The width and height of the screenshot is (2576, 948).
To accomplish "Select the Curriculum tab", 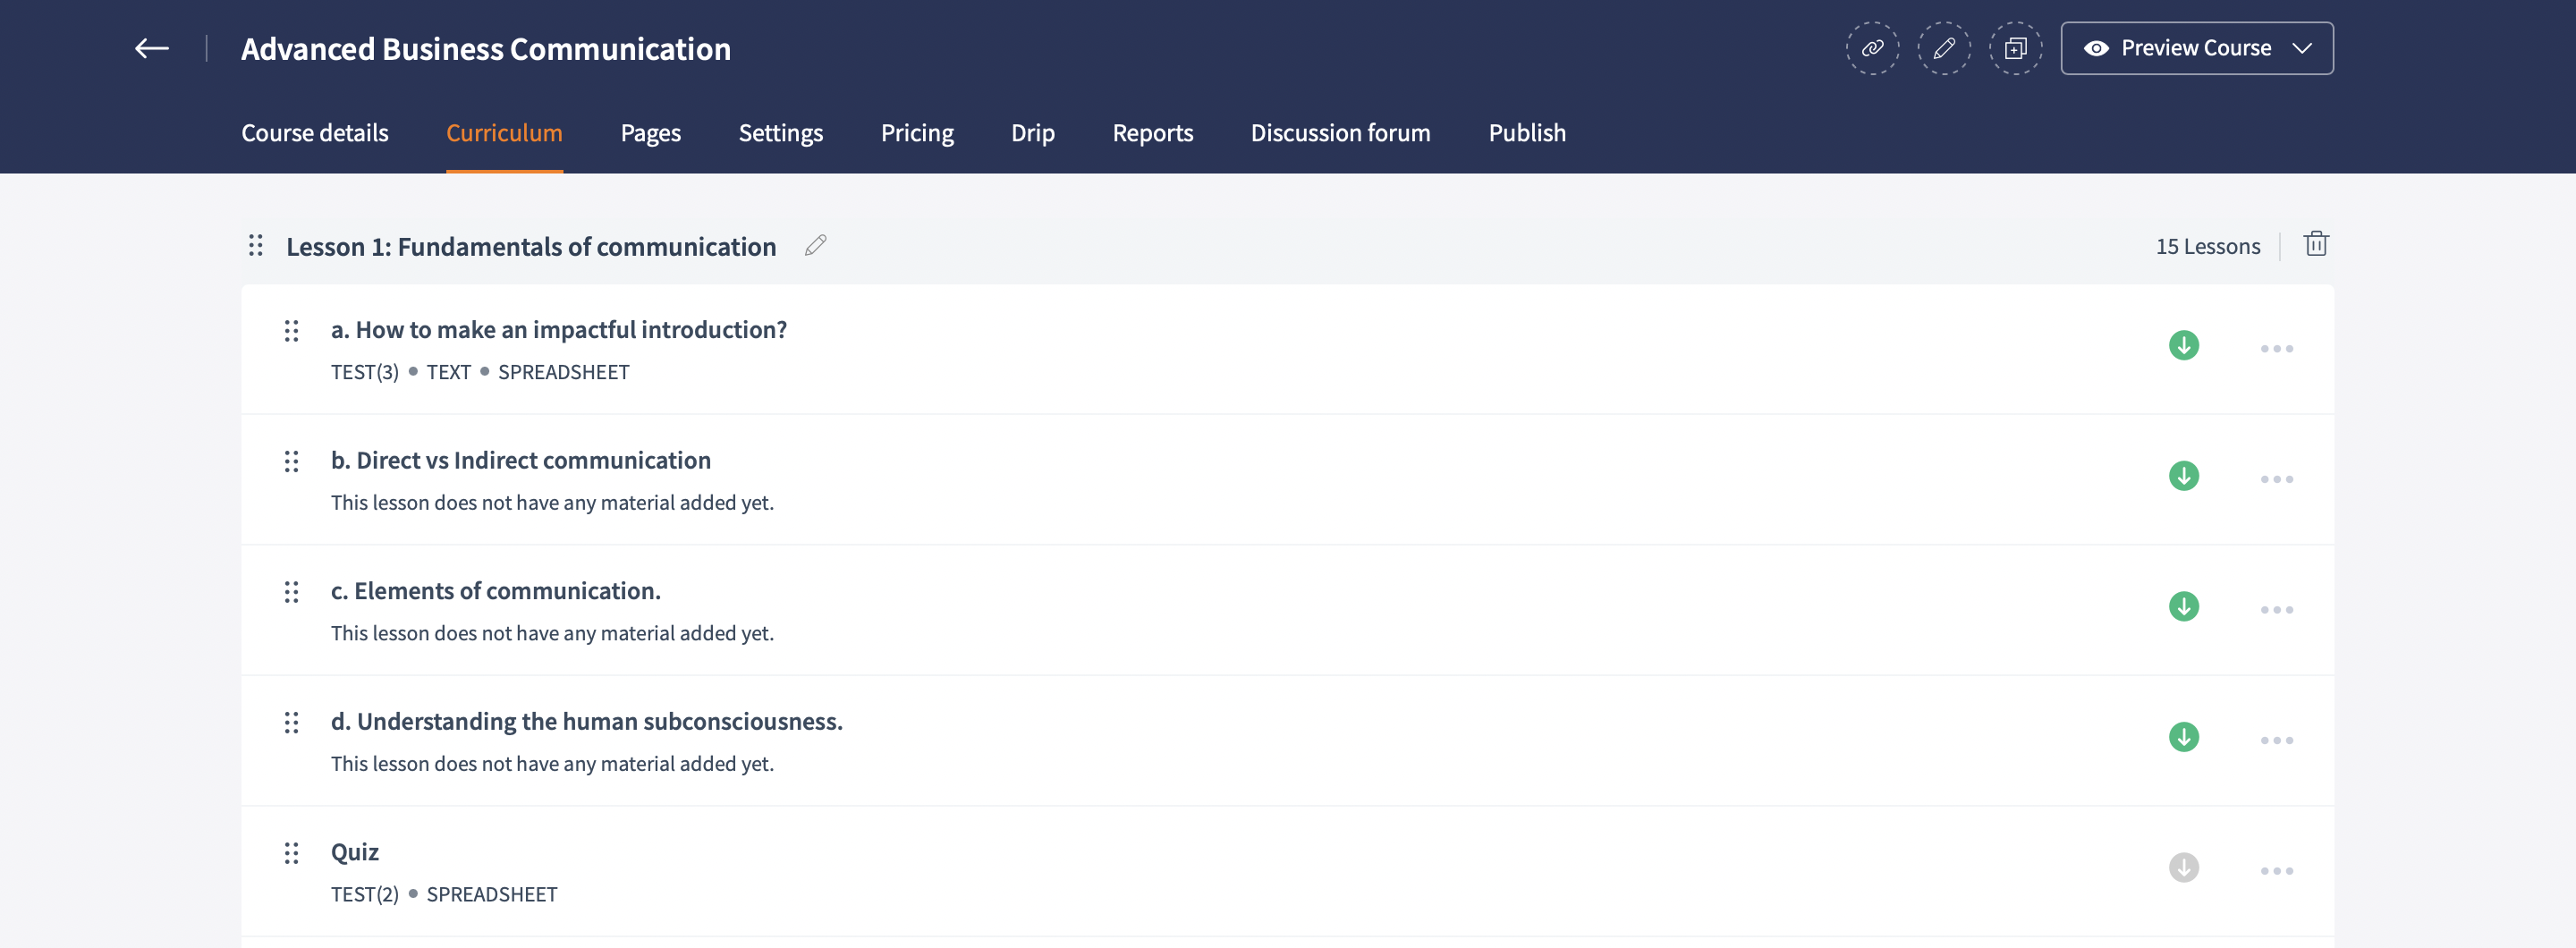I will (x=504, y=133).
